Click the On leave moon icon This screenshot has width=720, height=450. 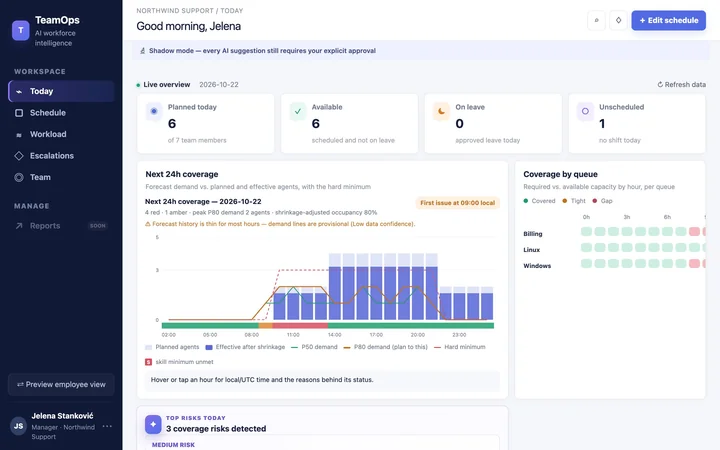[441, 111]
